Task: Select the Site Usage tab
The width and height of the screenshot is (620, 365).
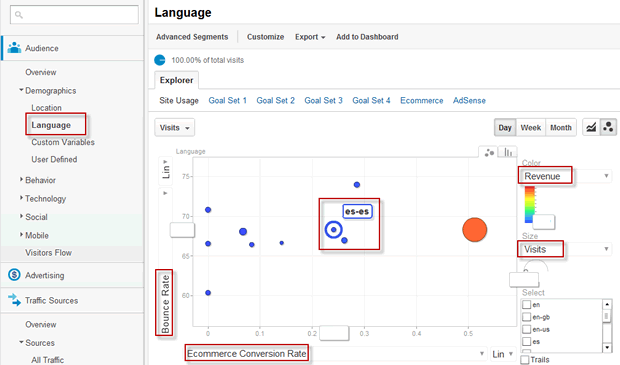Action: [x=179, y=100]
